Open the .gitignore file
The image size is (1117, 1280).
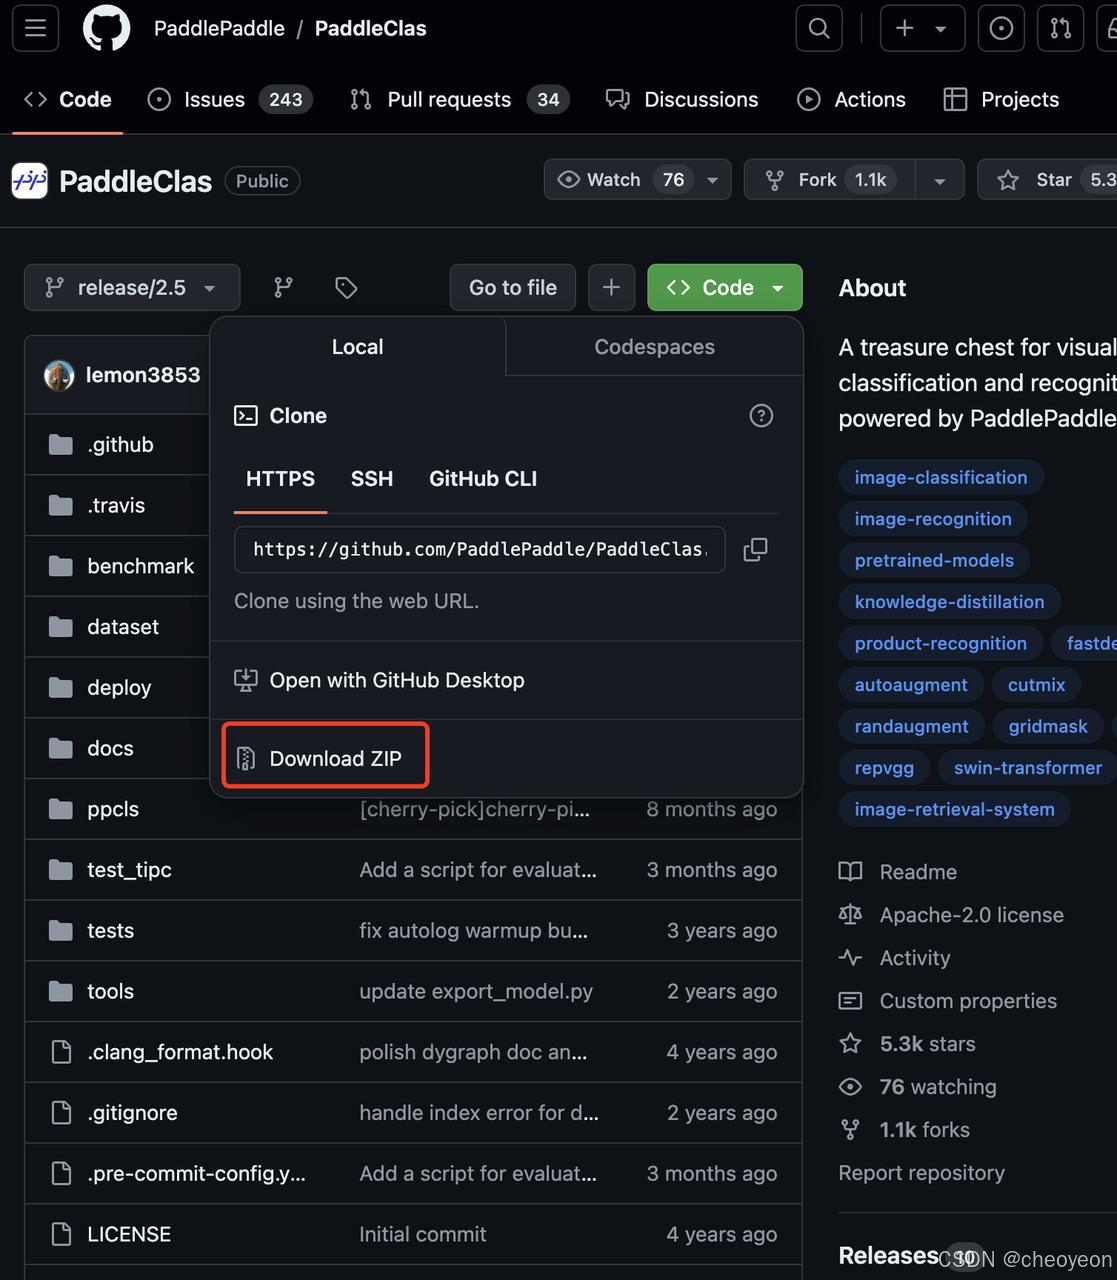(x=132, y=1113)
